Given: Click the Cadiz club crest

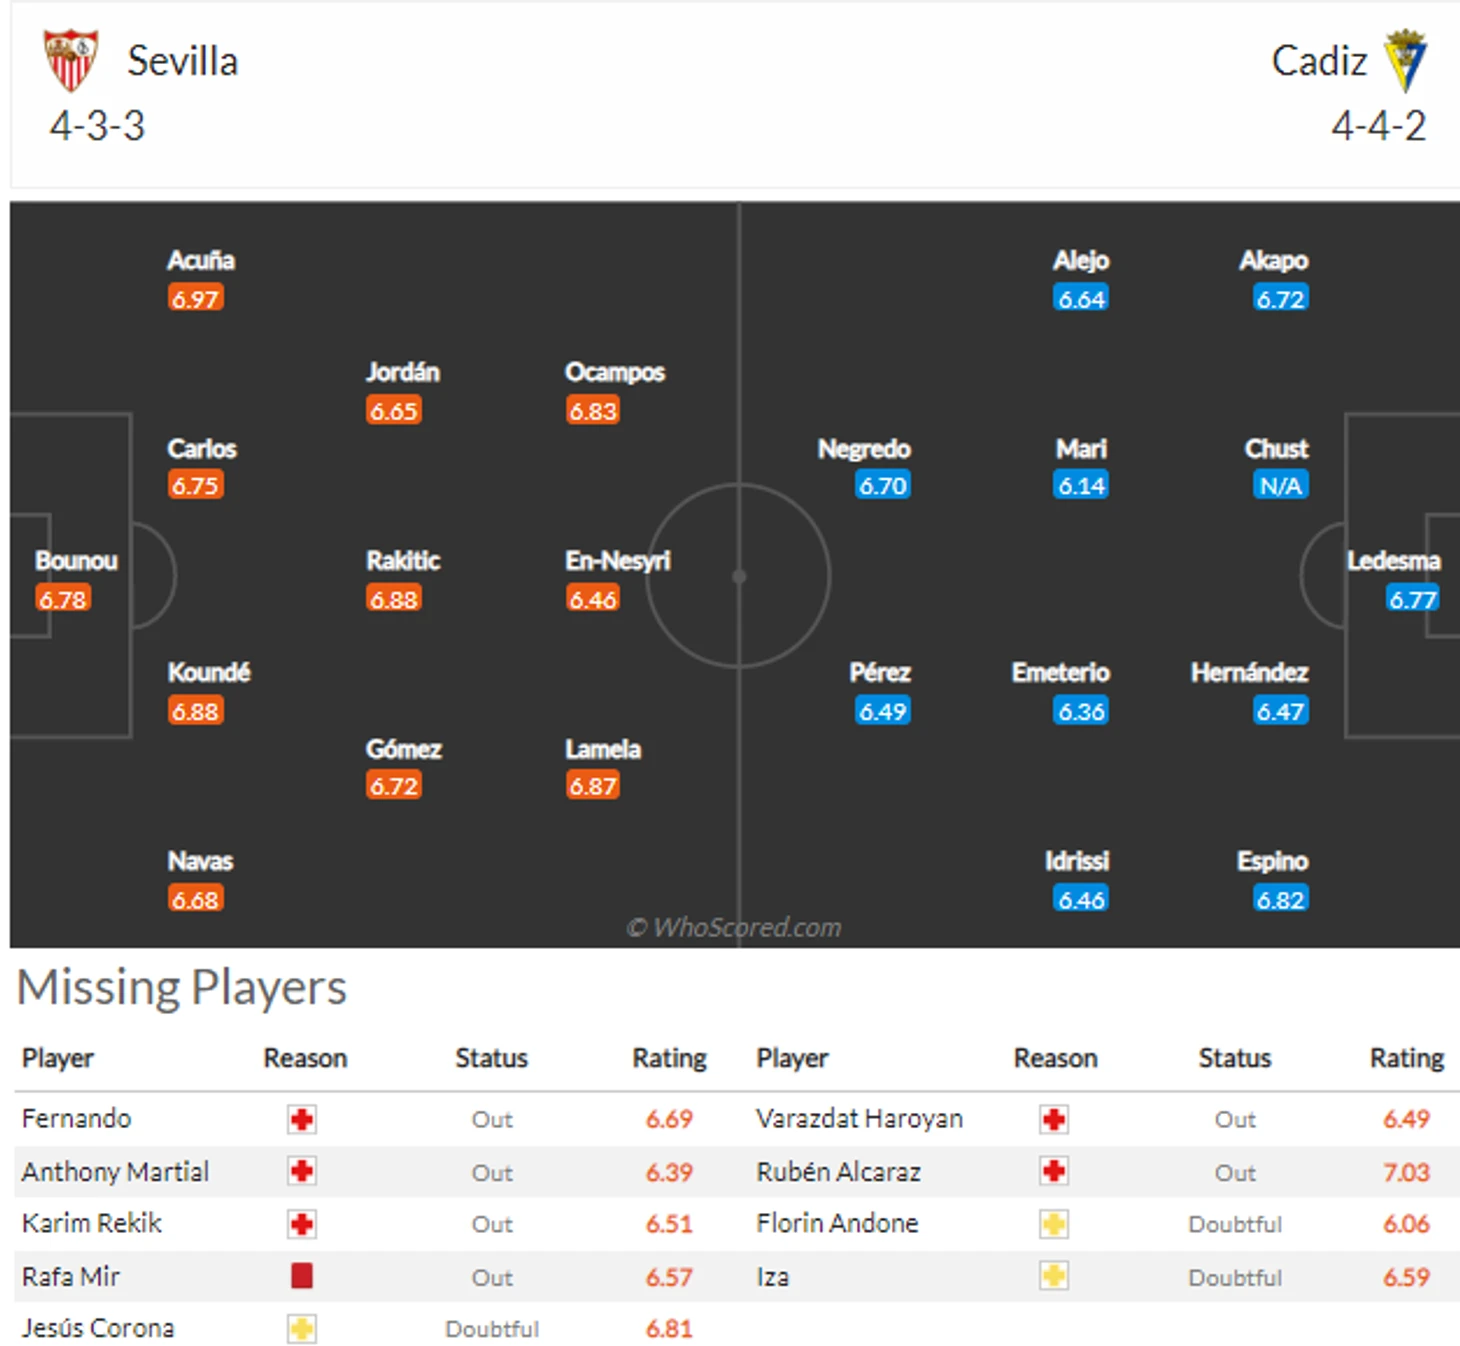Looking at the screenshot, I should 1405,60.
